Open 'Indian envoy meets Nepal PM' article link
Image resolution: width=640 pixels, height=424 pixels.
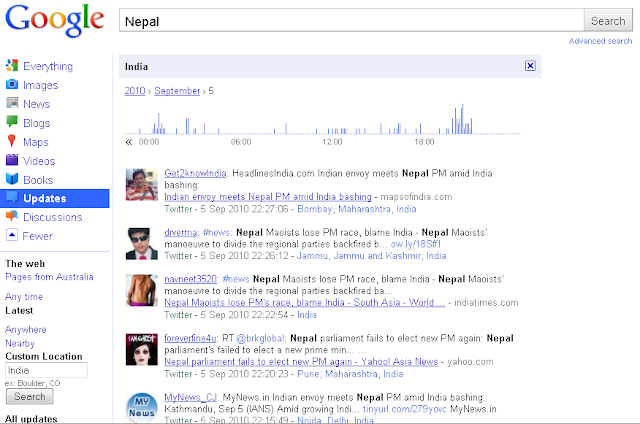pos(268,197)
